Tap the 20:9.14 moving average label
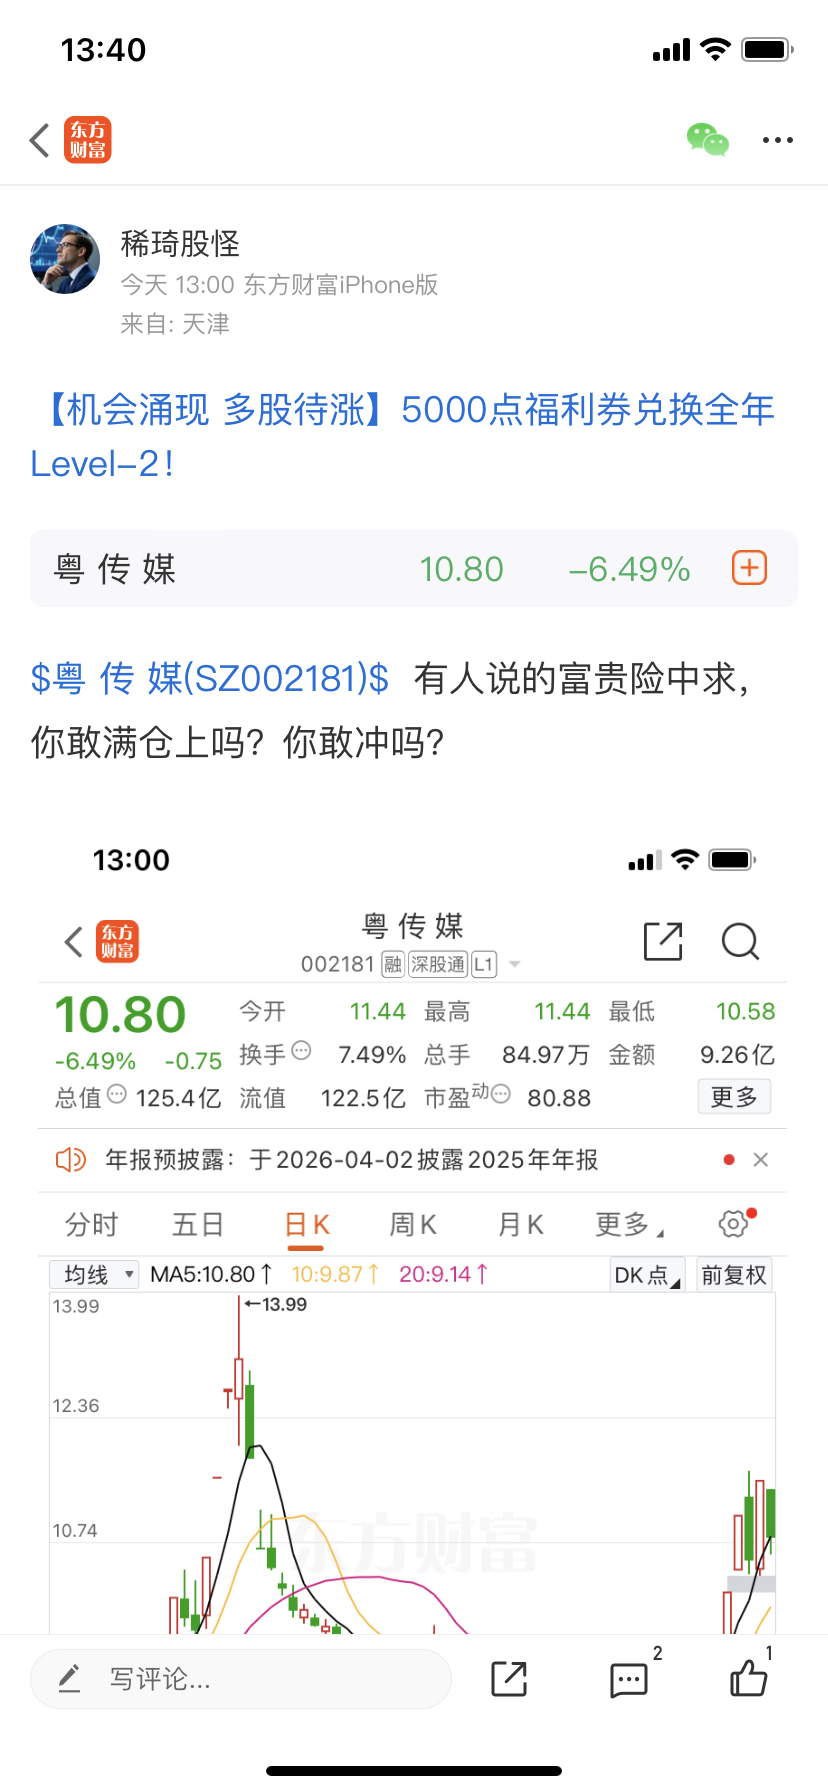This screenshot has height=1792, width=828. click(x=444, y=1274)
